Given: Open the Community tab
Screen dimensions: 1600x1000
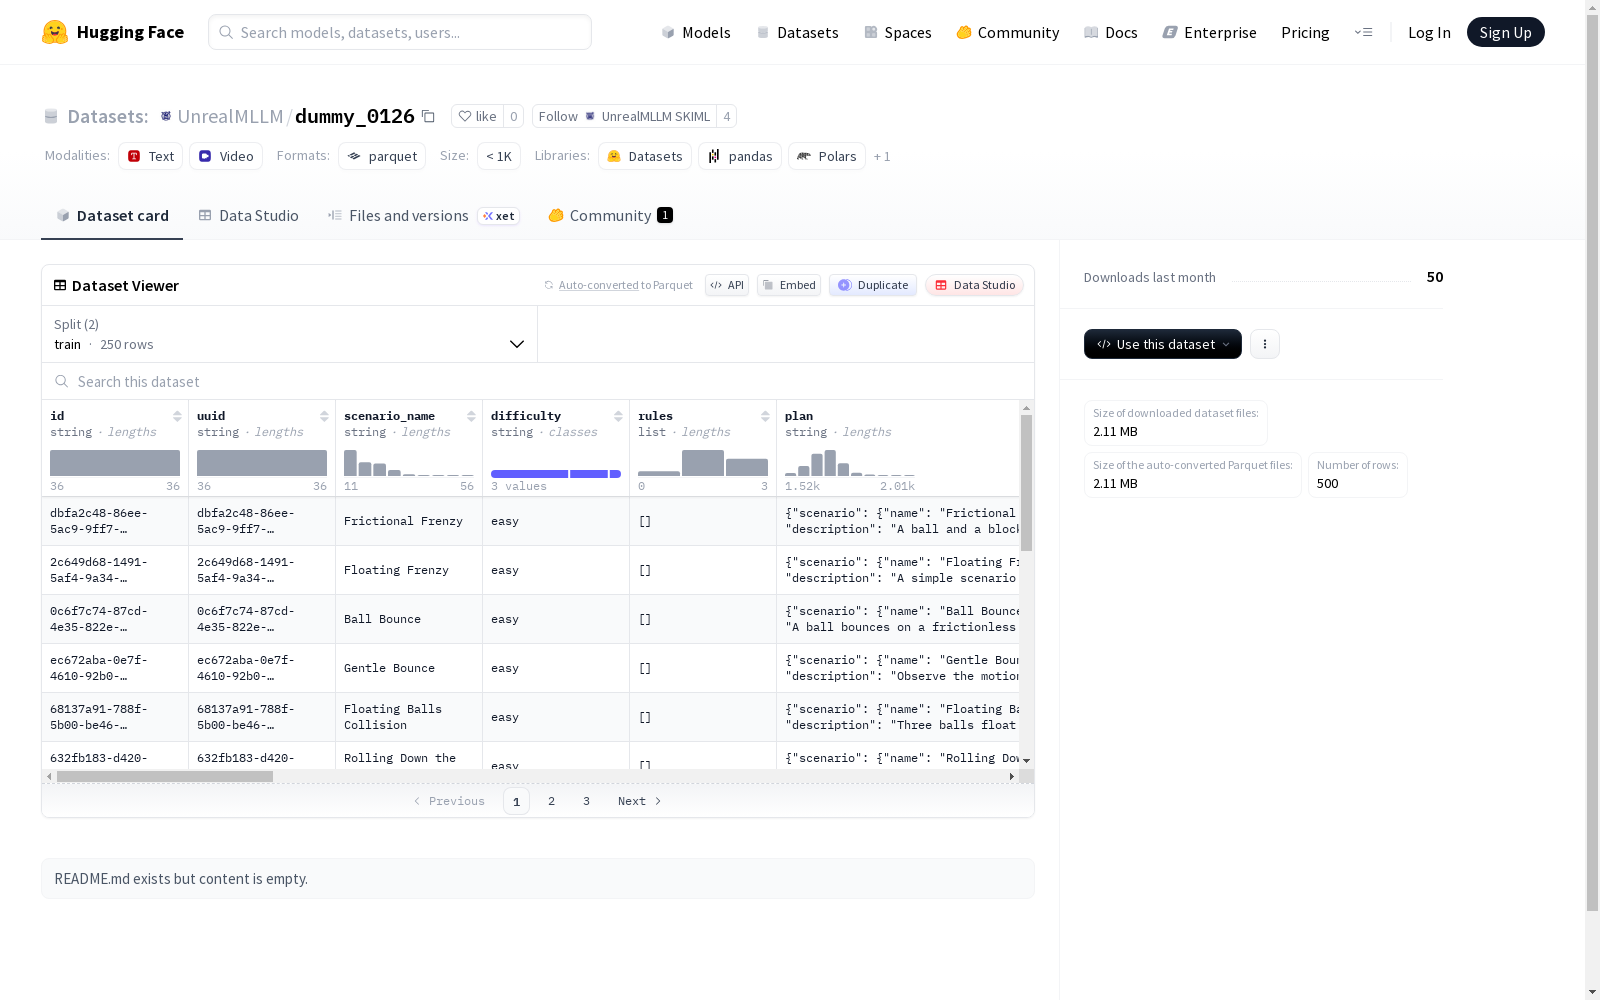Looking at the screenshot, I should click(610, 216).
